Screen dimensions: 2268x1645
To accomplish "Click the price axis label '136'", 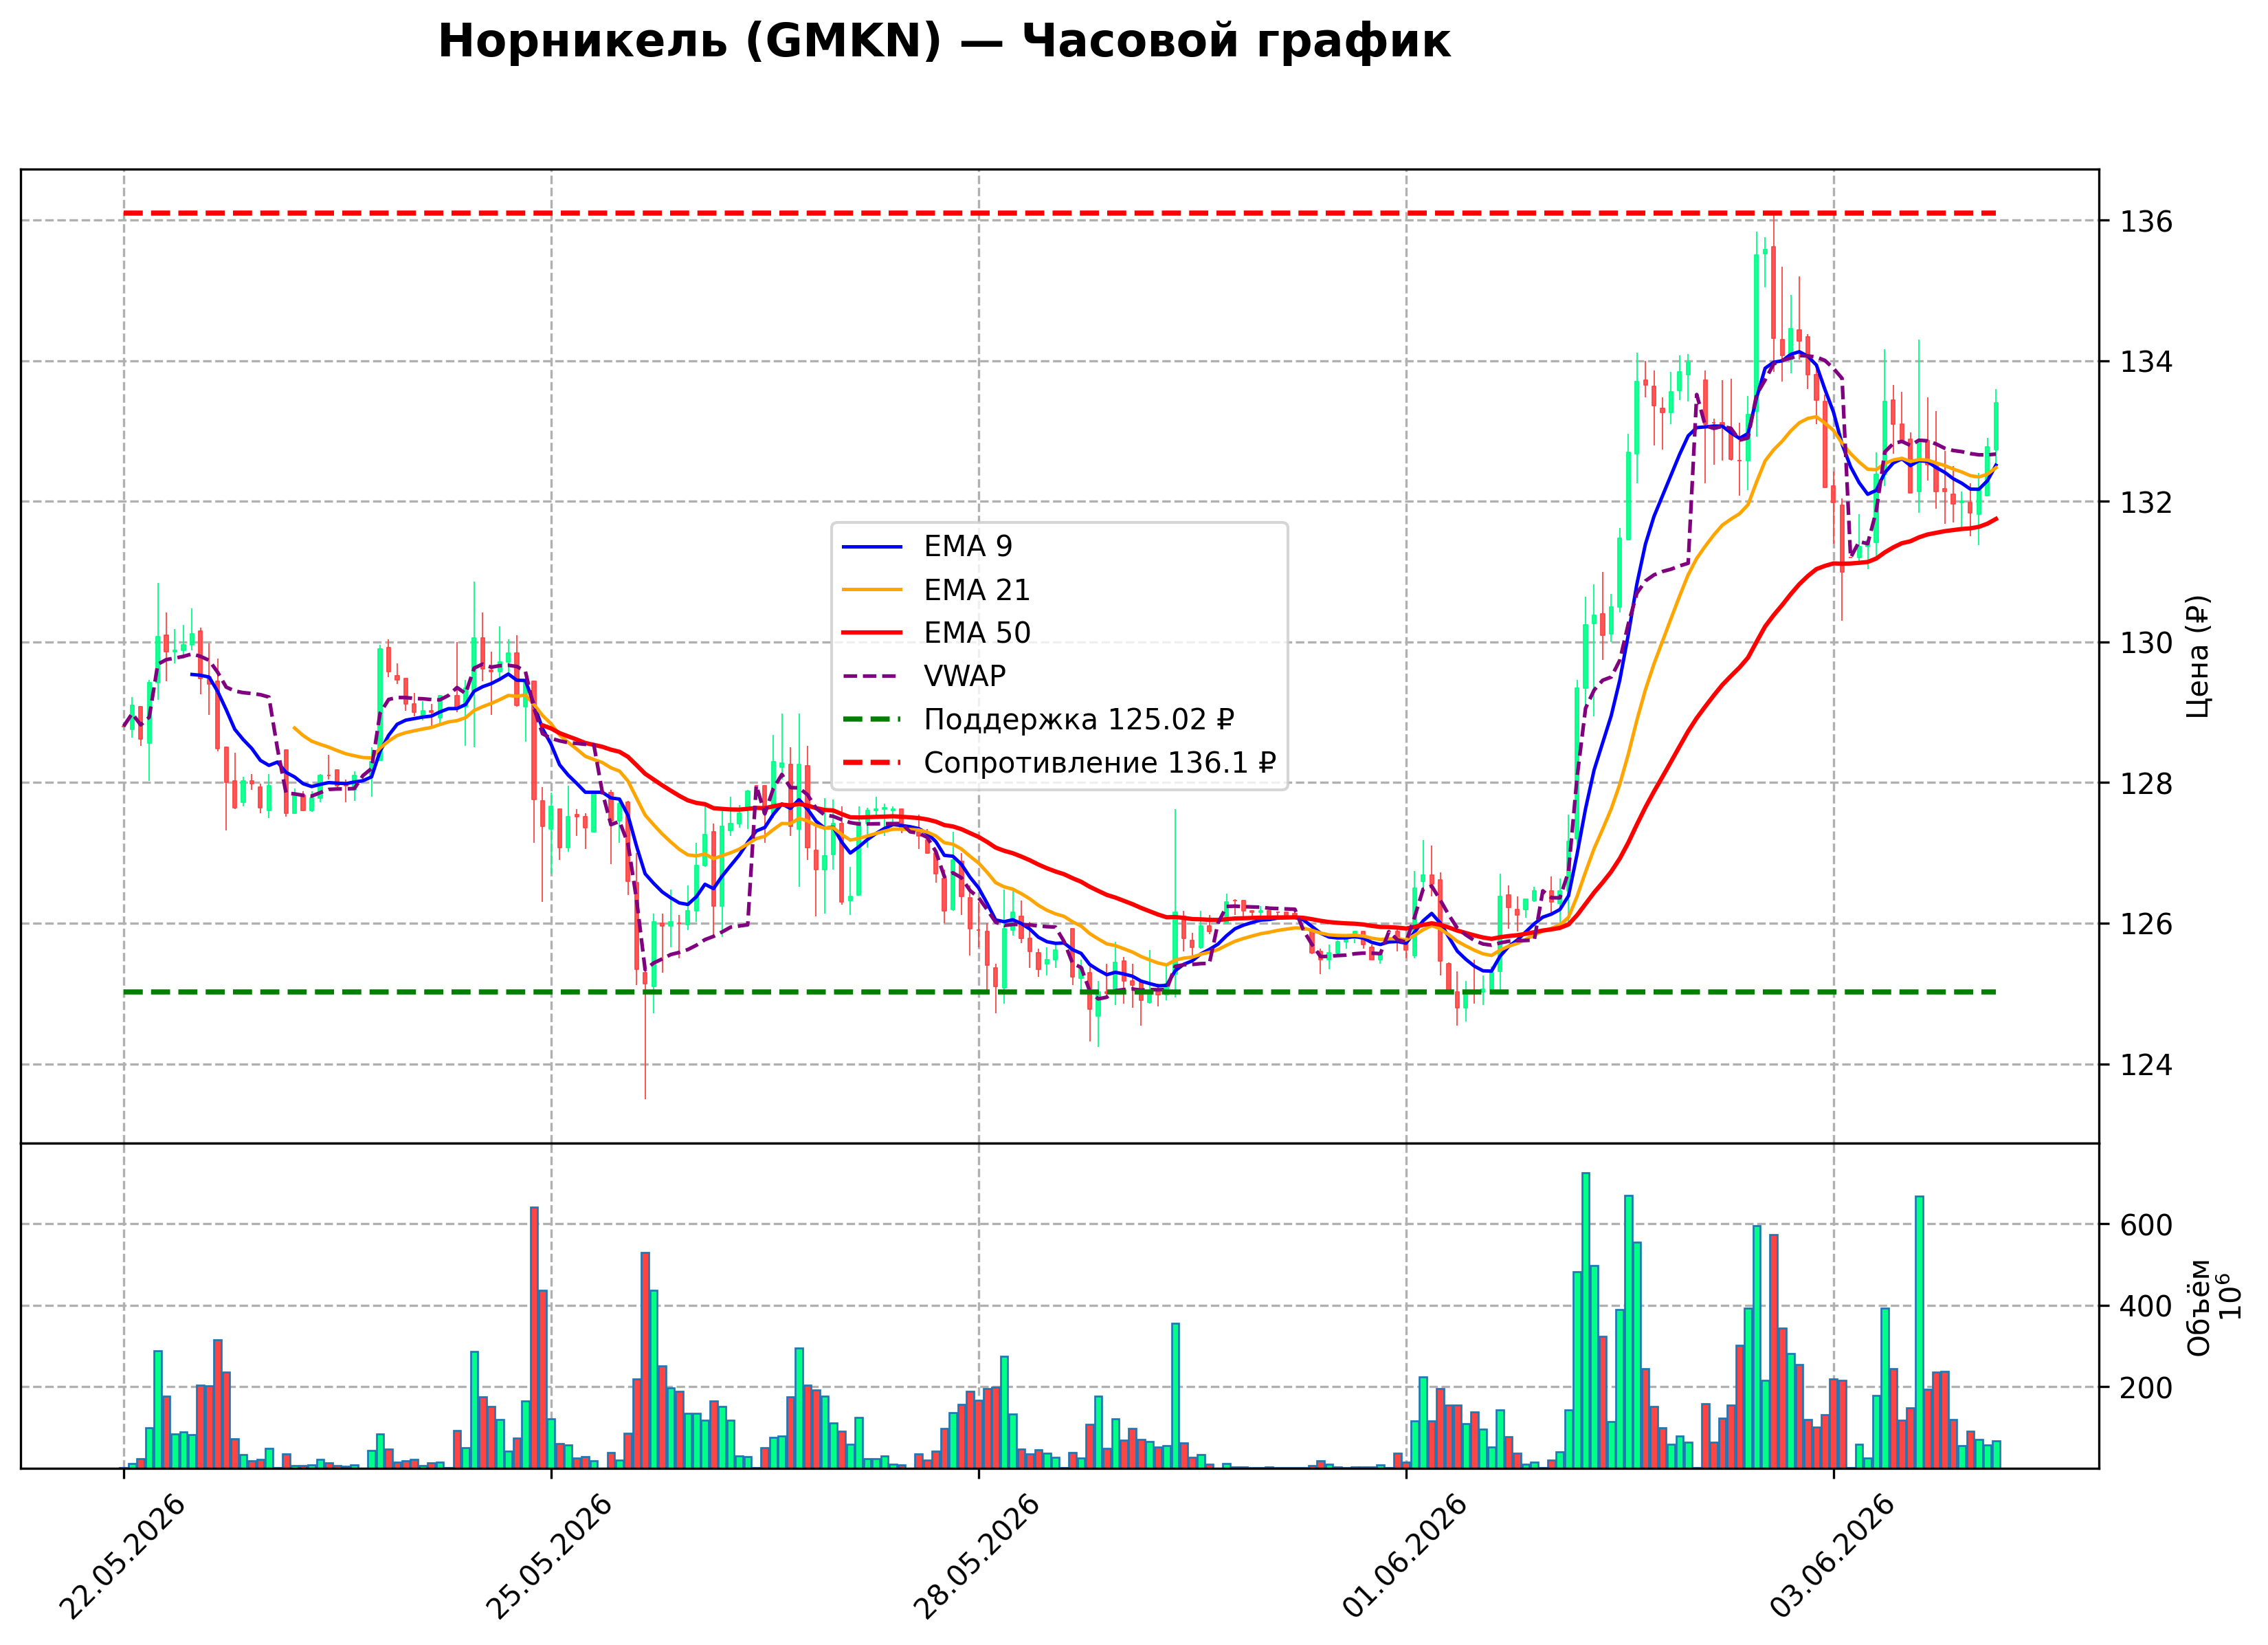I will [2147, 221].
